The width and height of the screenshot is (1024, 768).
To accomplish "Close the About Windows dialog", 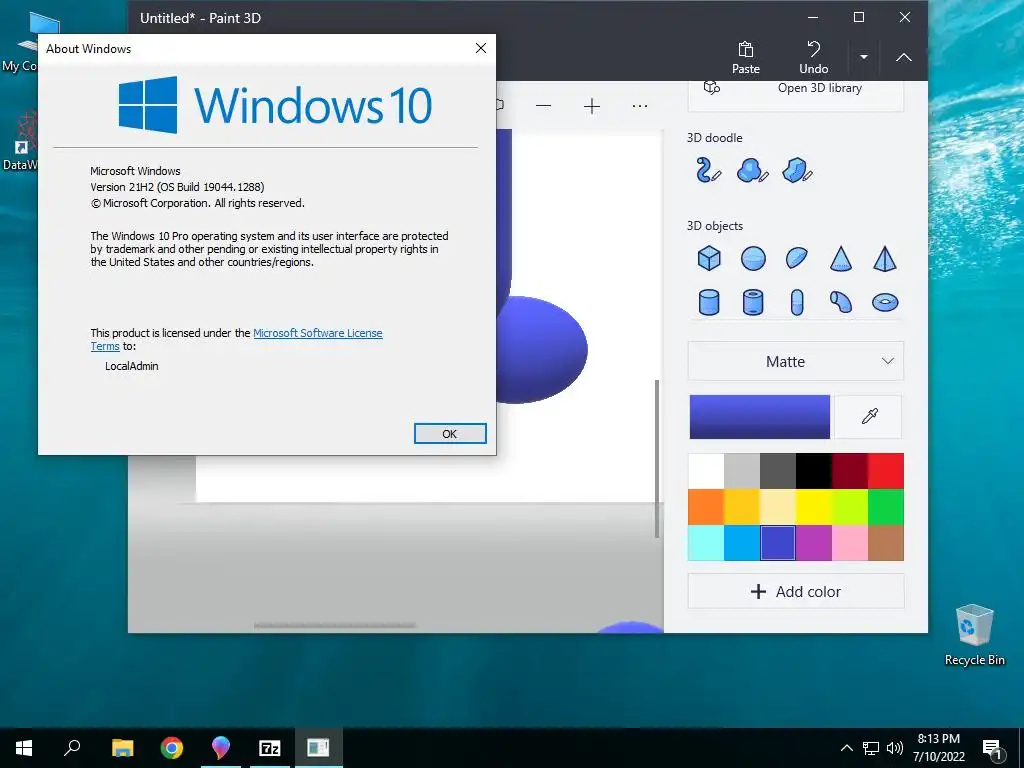I will click(481, 48).
